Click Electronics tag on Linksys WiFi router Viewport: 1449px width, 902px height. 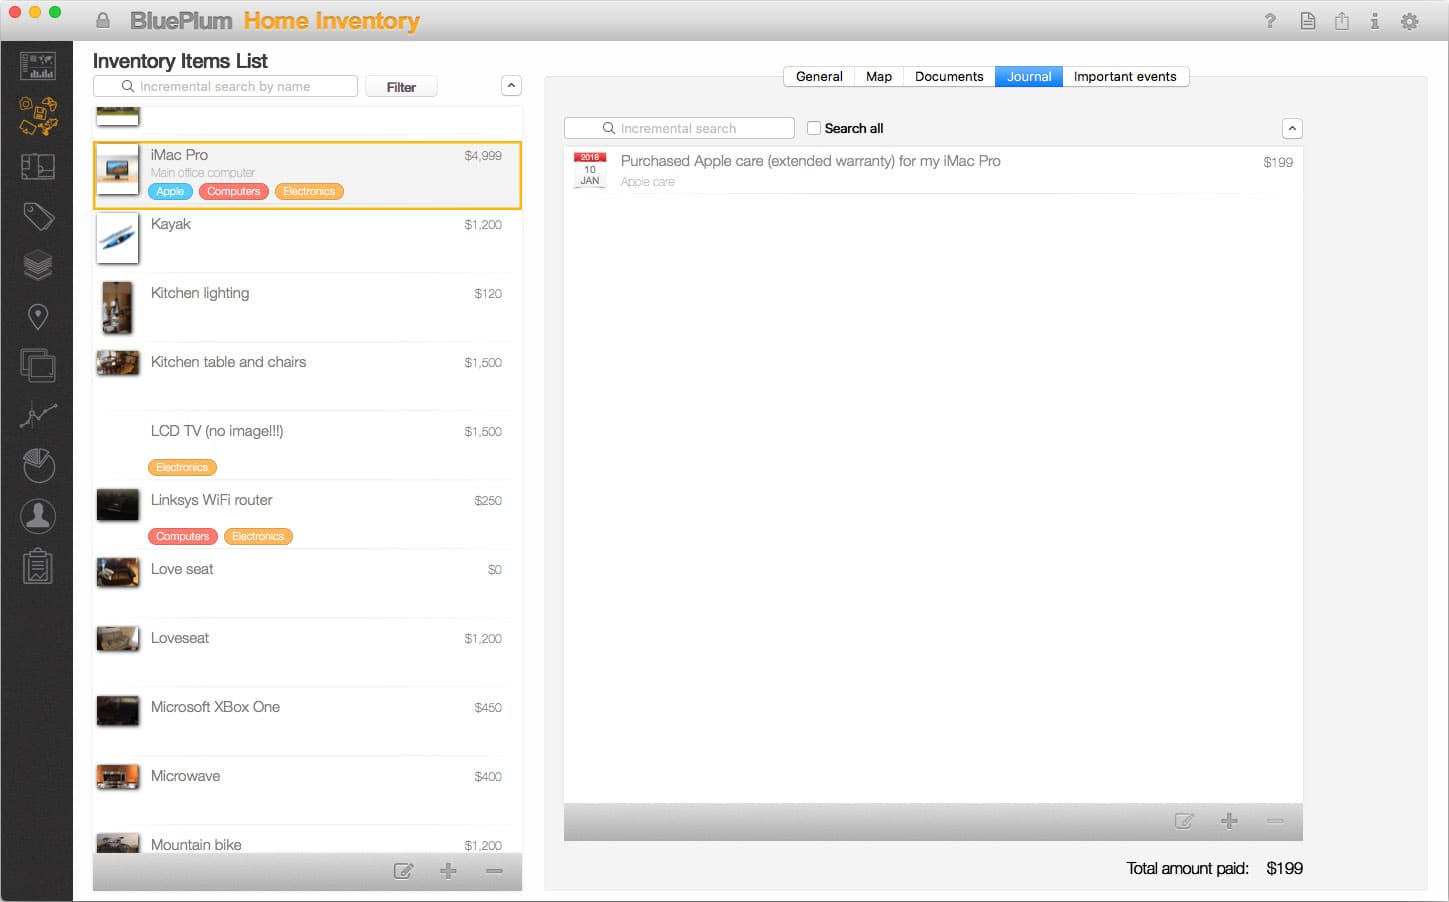pyautogui.click(x=258, y=536)
